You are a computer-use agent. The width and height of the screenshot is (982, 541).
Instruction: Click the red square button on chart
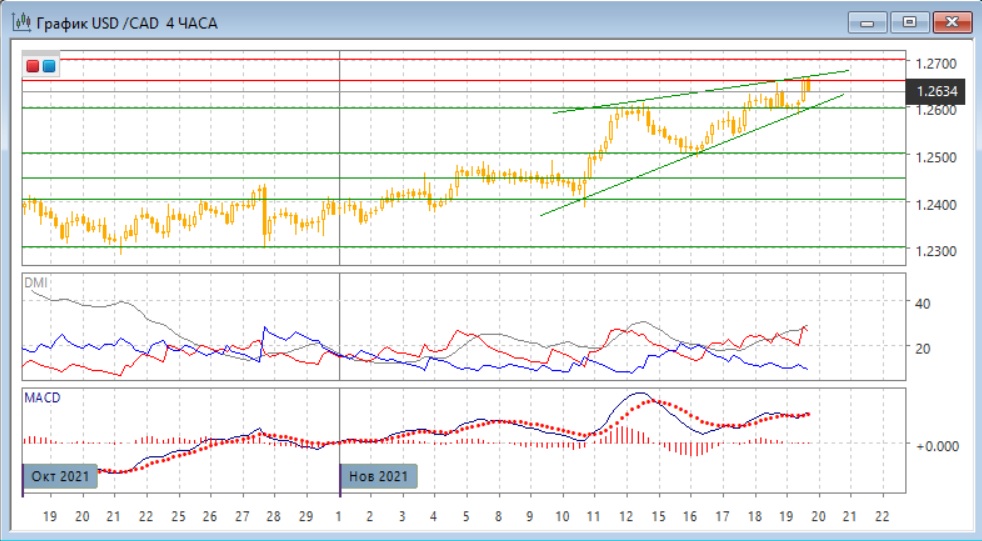click(x=33, y=67)
